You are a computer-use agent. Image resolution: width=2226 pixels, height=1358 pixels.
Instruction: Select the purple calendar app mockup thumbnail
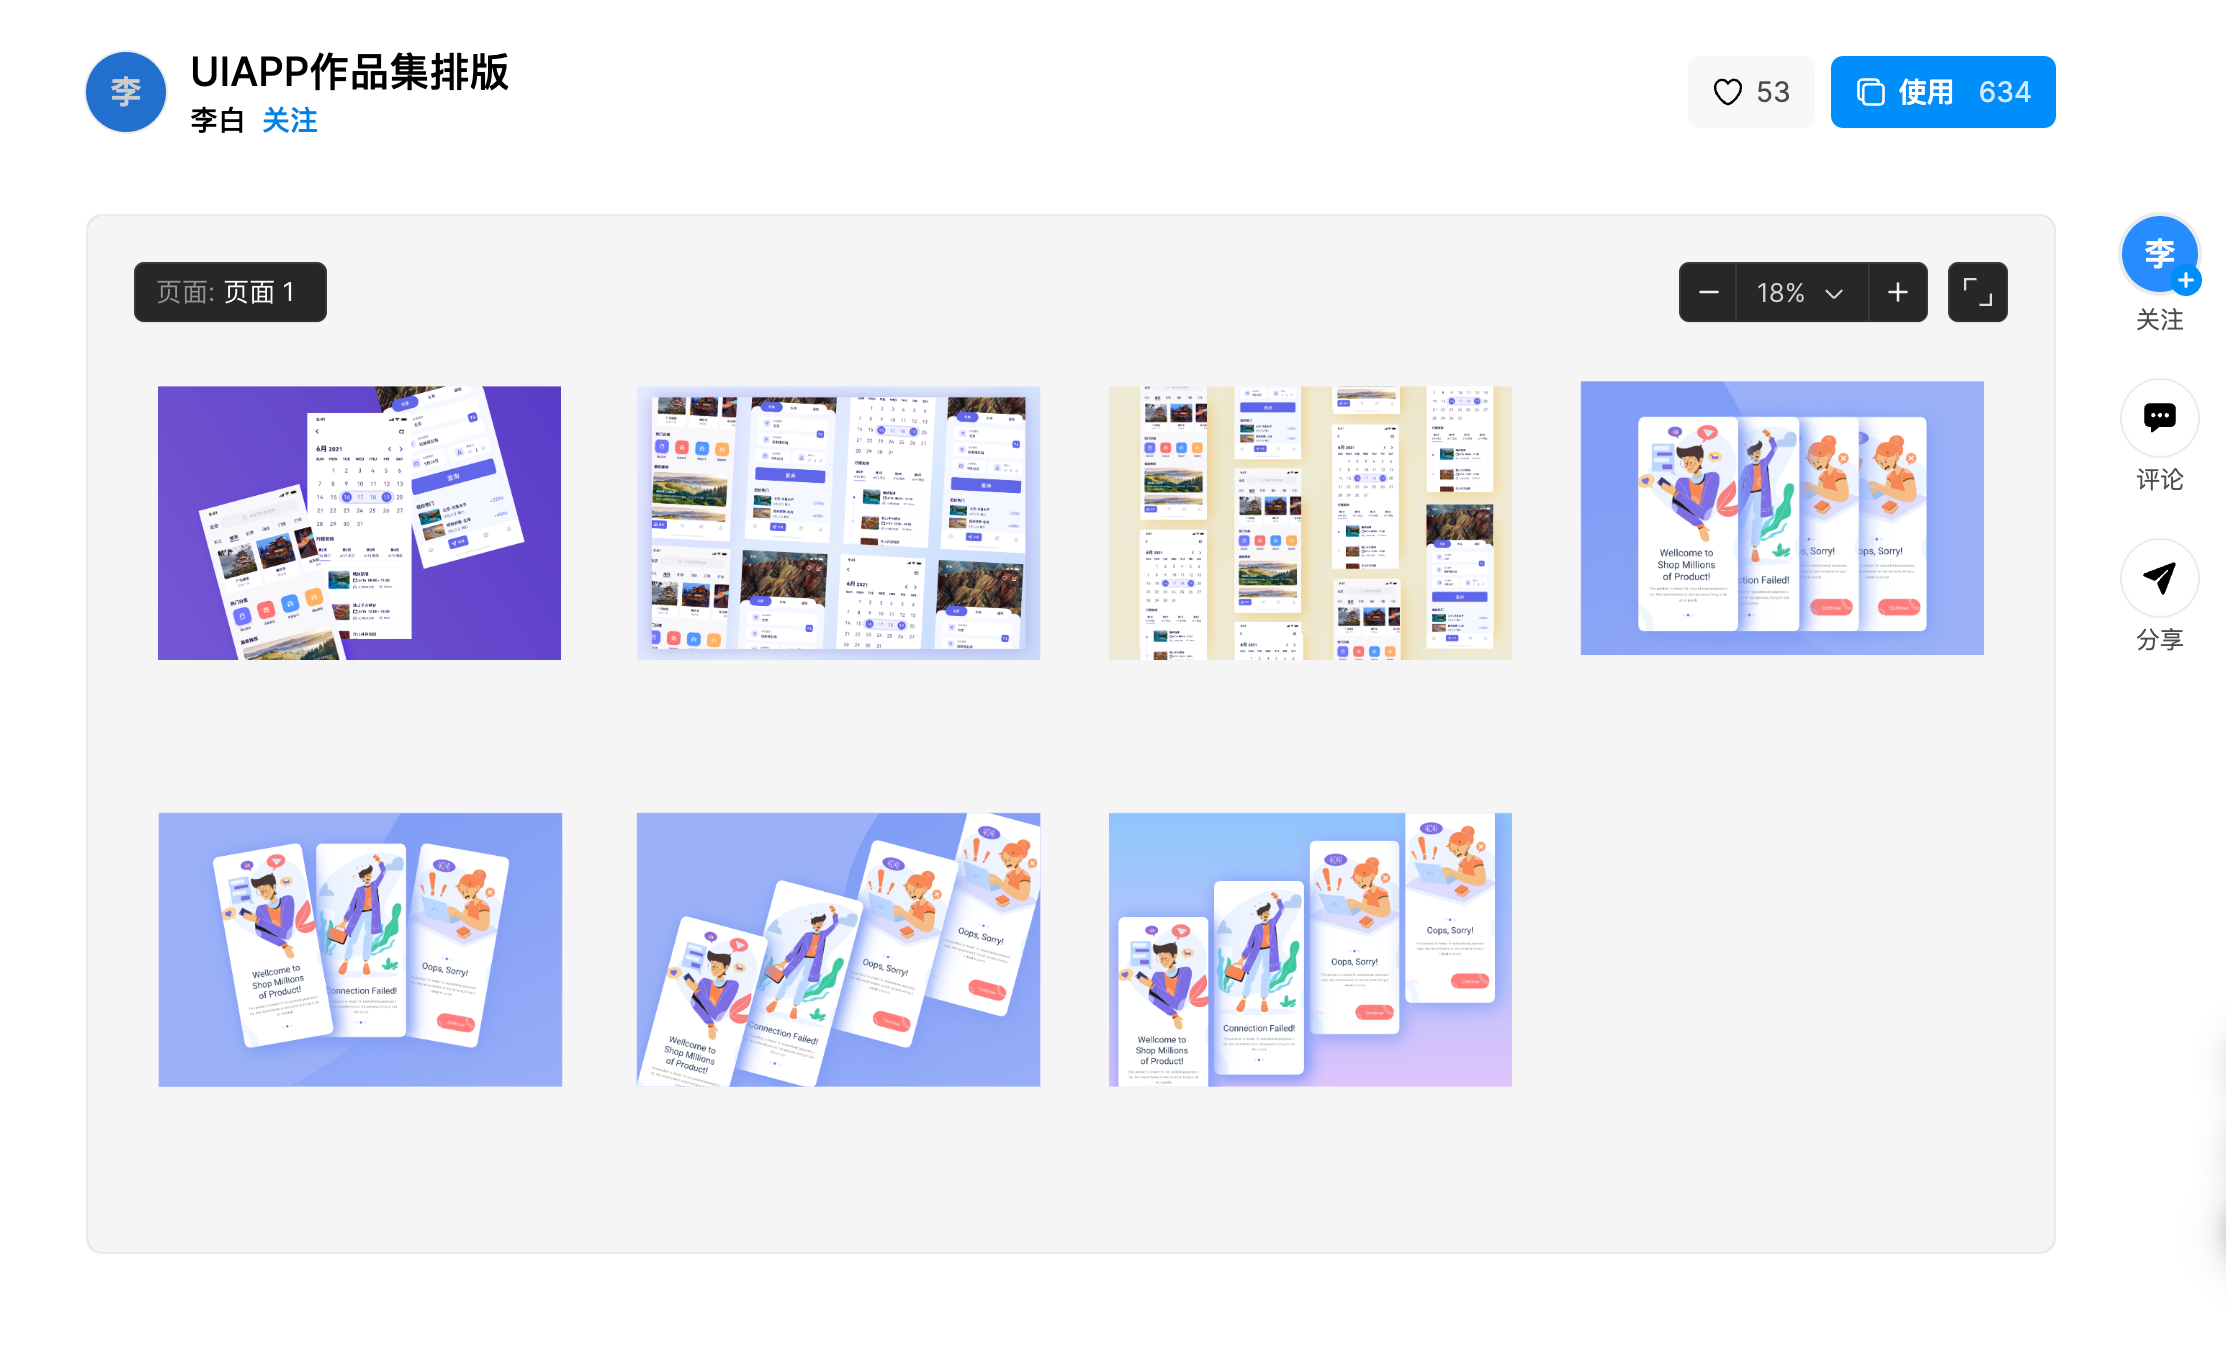359,523
